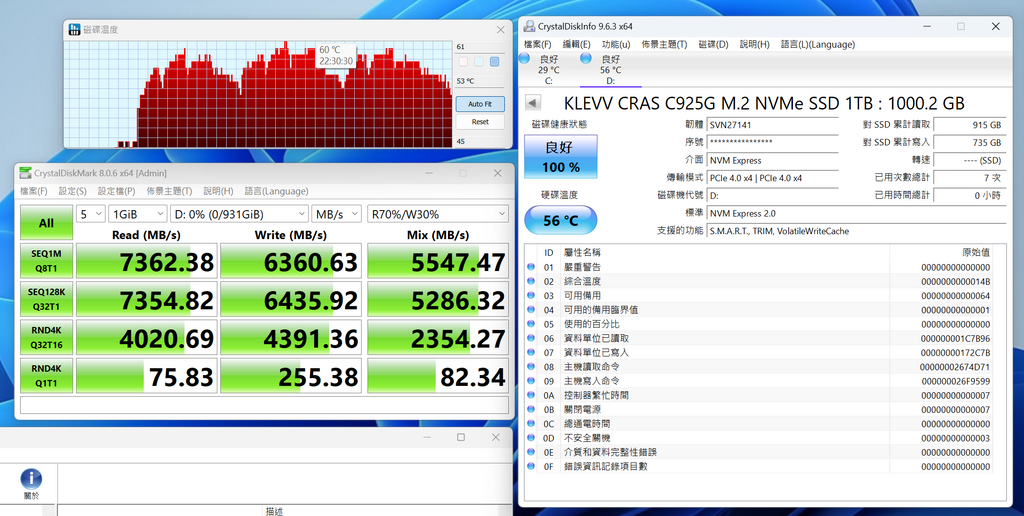Click the status orb for 03 可用備用
Viewport: 1024px width, 516px height.
pyautogui.click(x=531, y=296)
